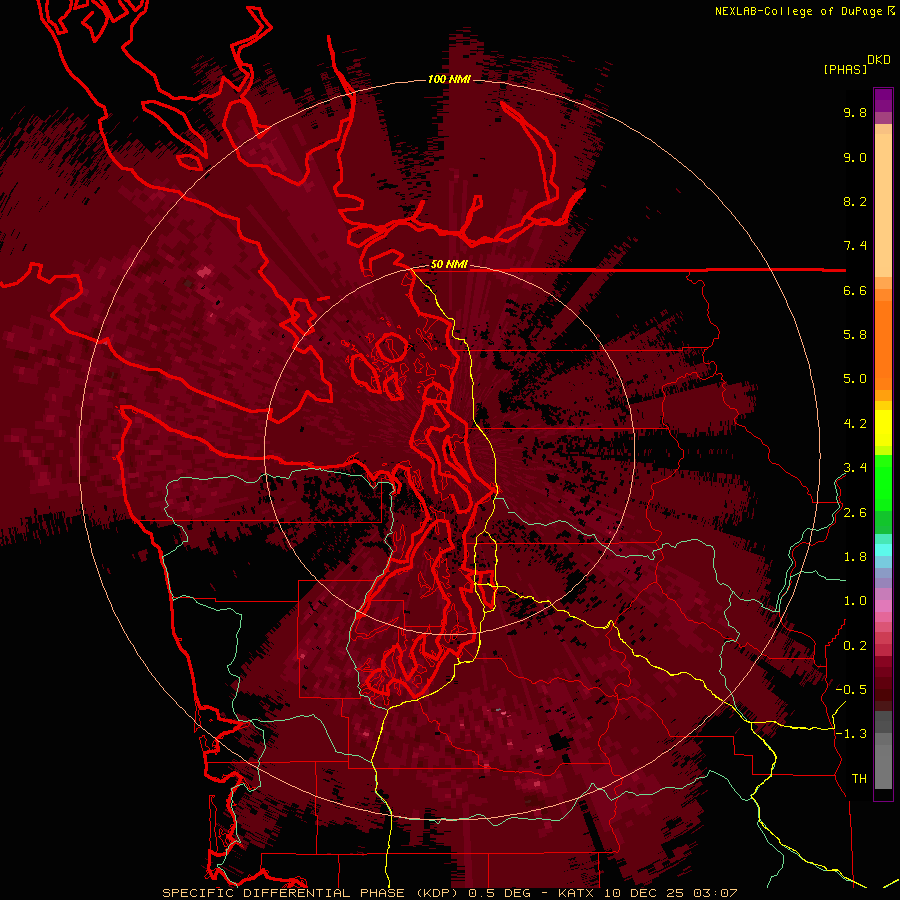Screen dimensions: 900x900
Task: Click the yellow segment of the color bar
Action: [883, 428]
